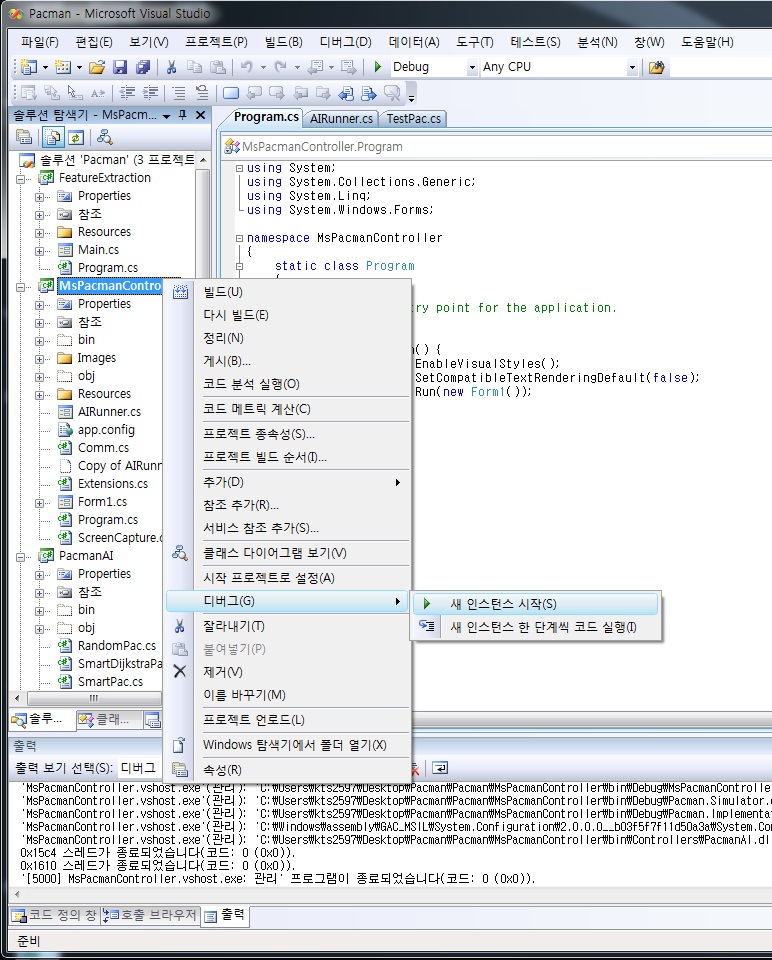This screenshot has width=772, height=960.
Task: Click the Save All toolbar icon
Action: pos(142,67)
